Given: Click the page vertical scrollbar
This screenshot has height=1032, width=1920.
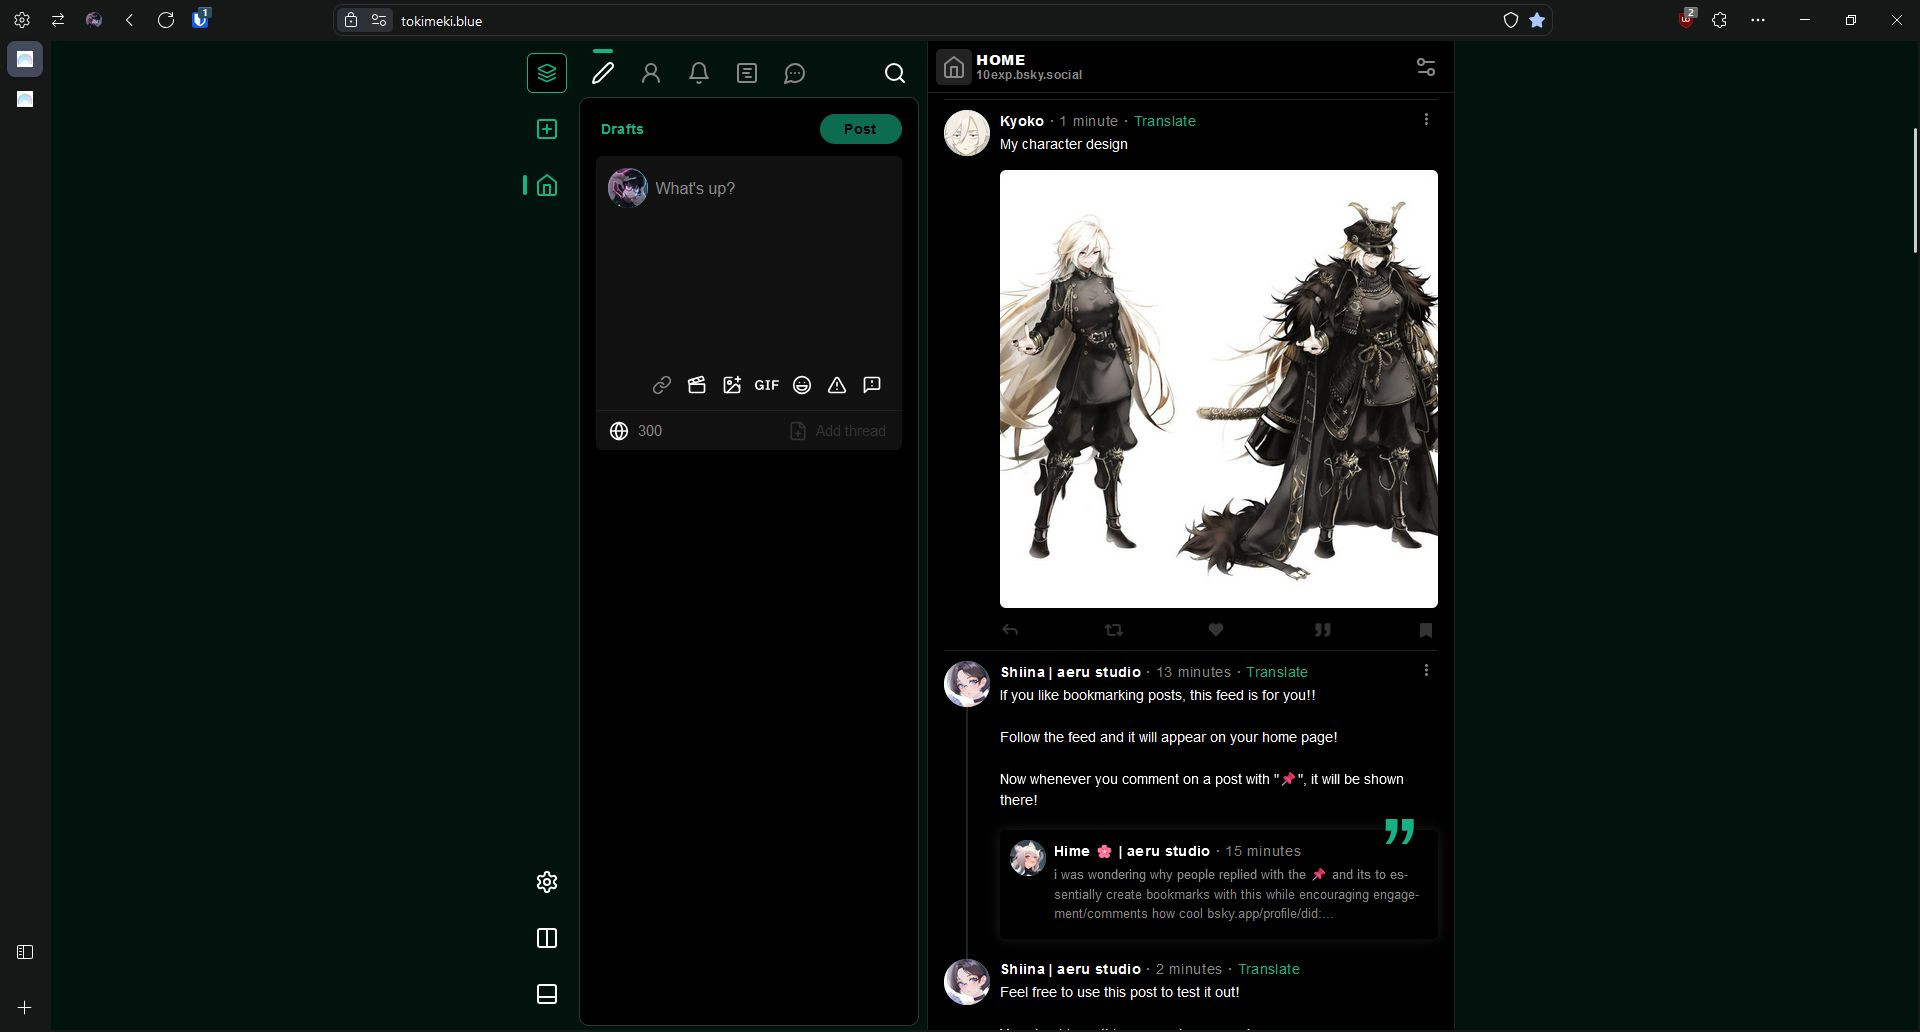Looking at the screenshot, I should (1915, 190).
